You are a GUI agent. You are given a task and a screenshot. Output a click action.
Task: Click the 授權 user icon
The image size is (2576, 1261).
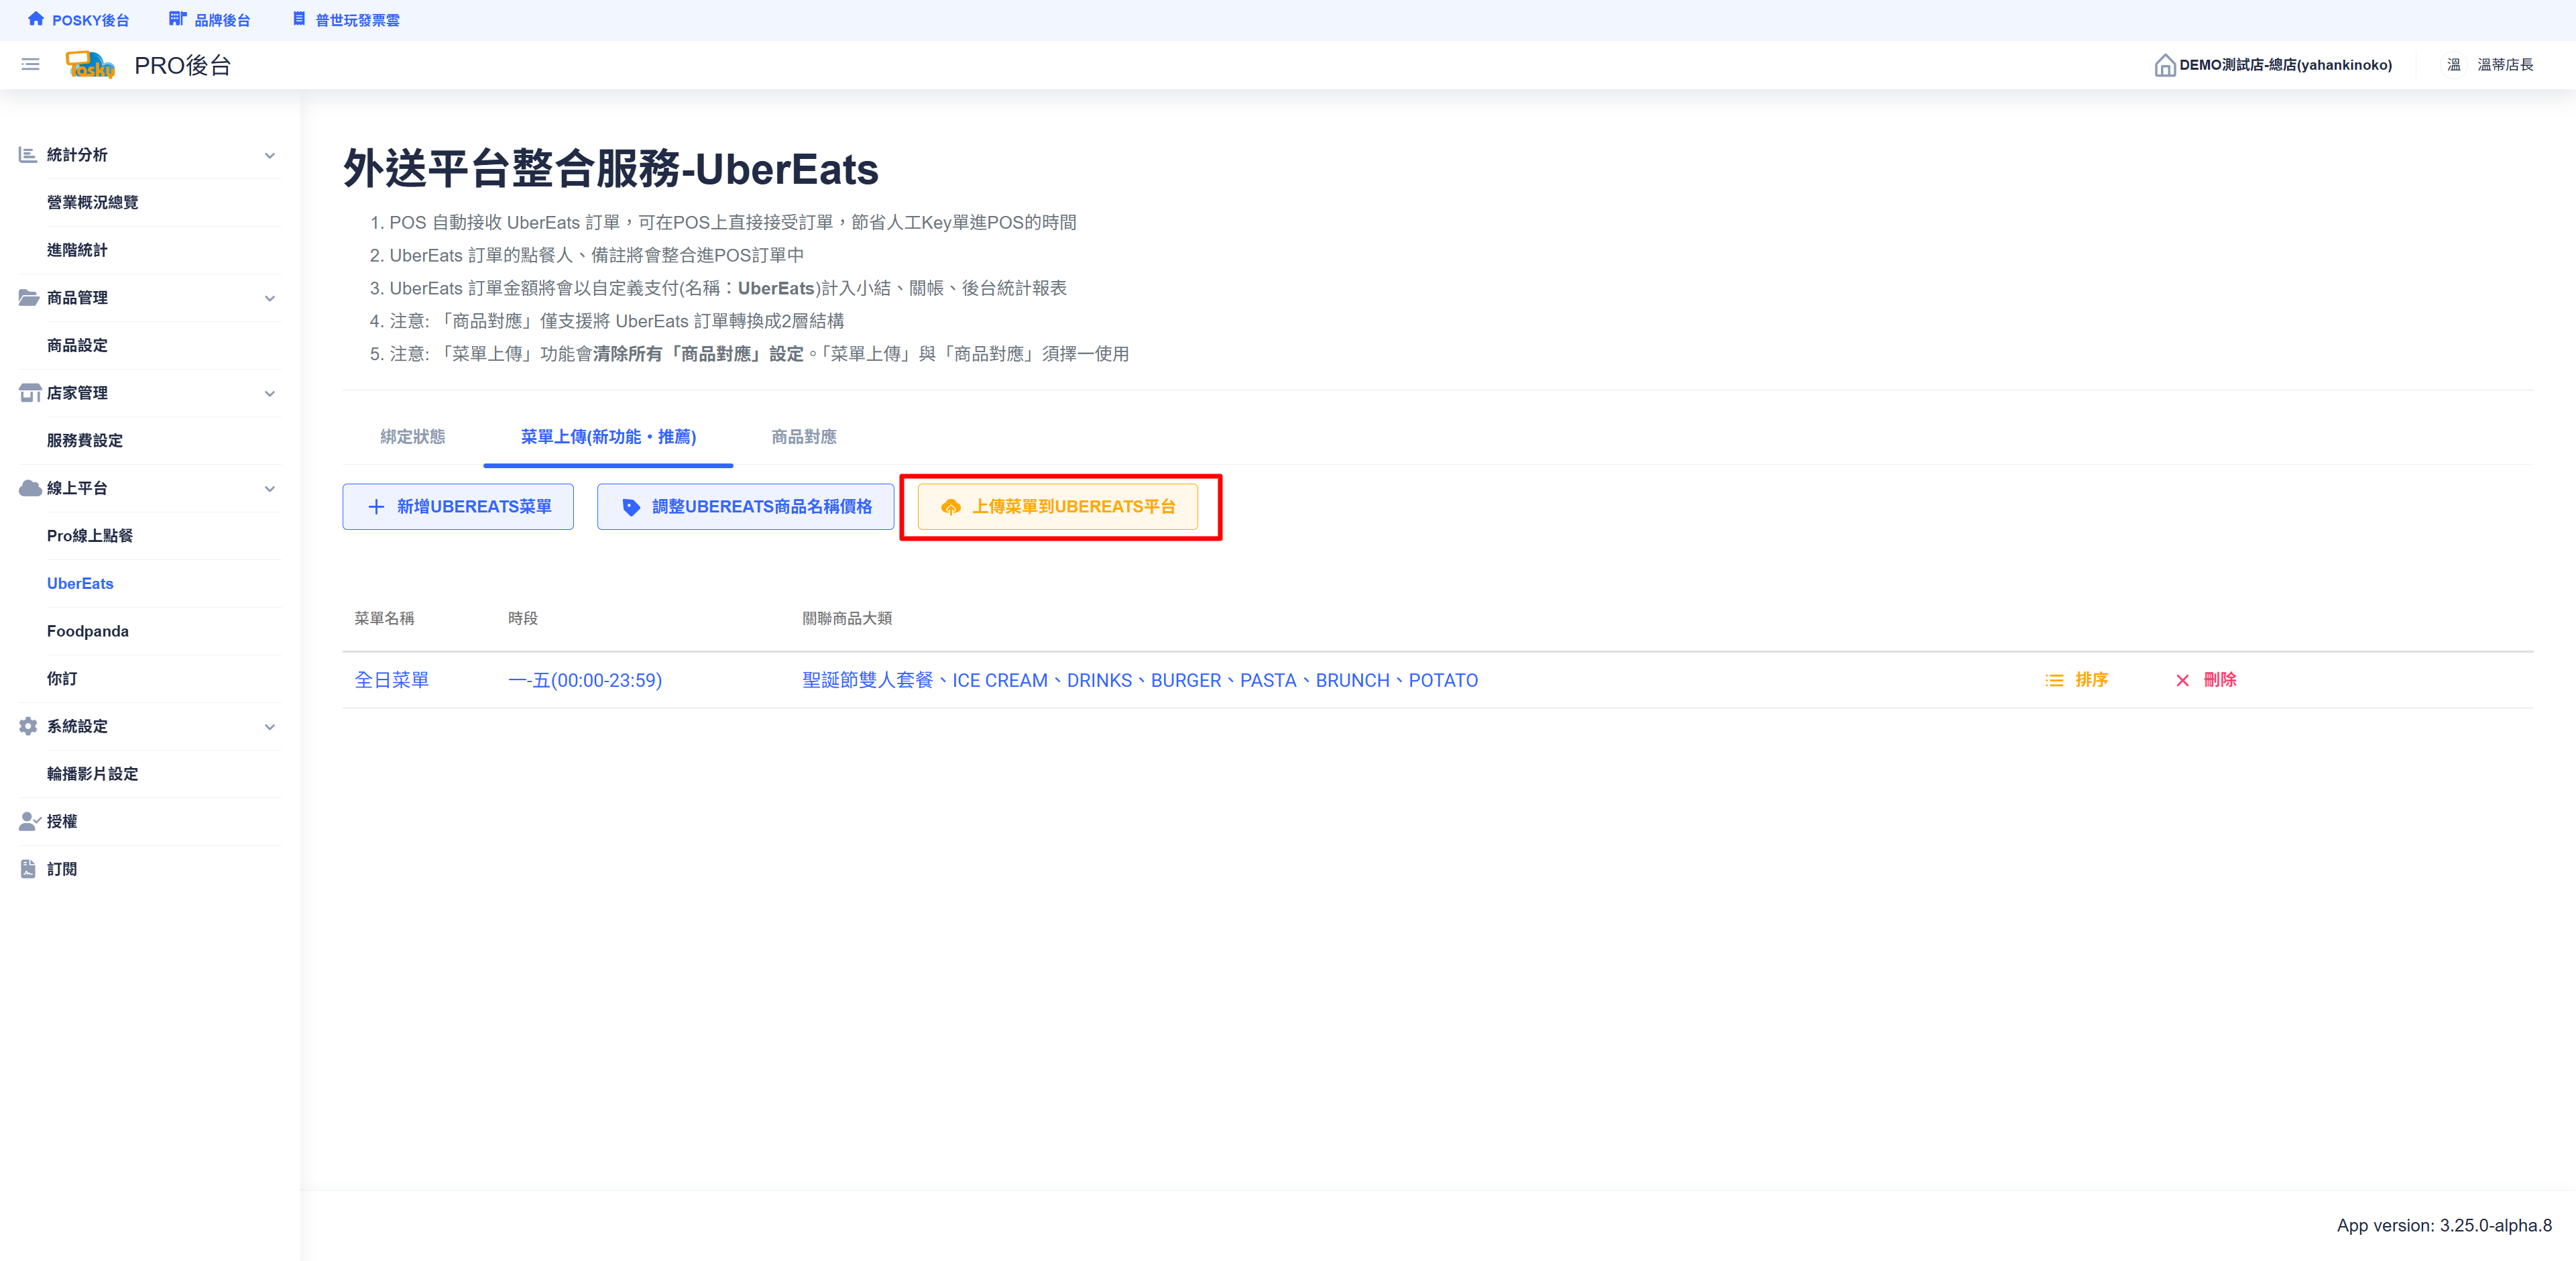coord(28,821)
